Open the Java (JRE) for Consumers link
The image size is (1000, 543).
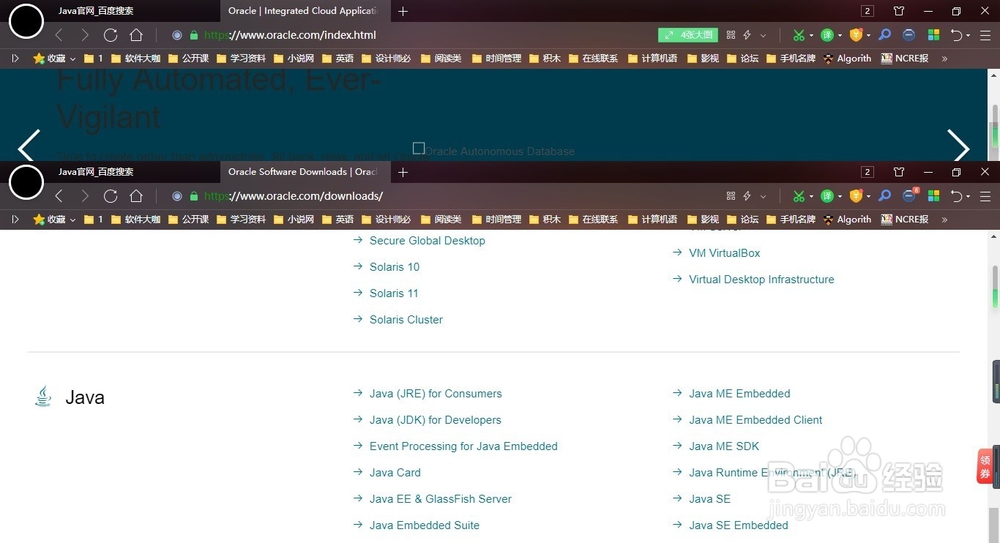(436, 394)
